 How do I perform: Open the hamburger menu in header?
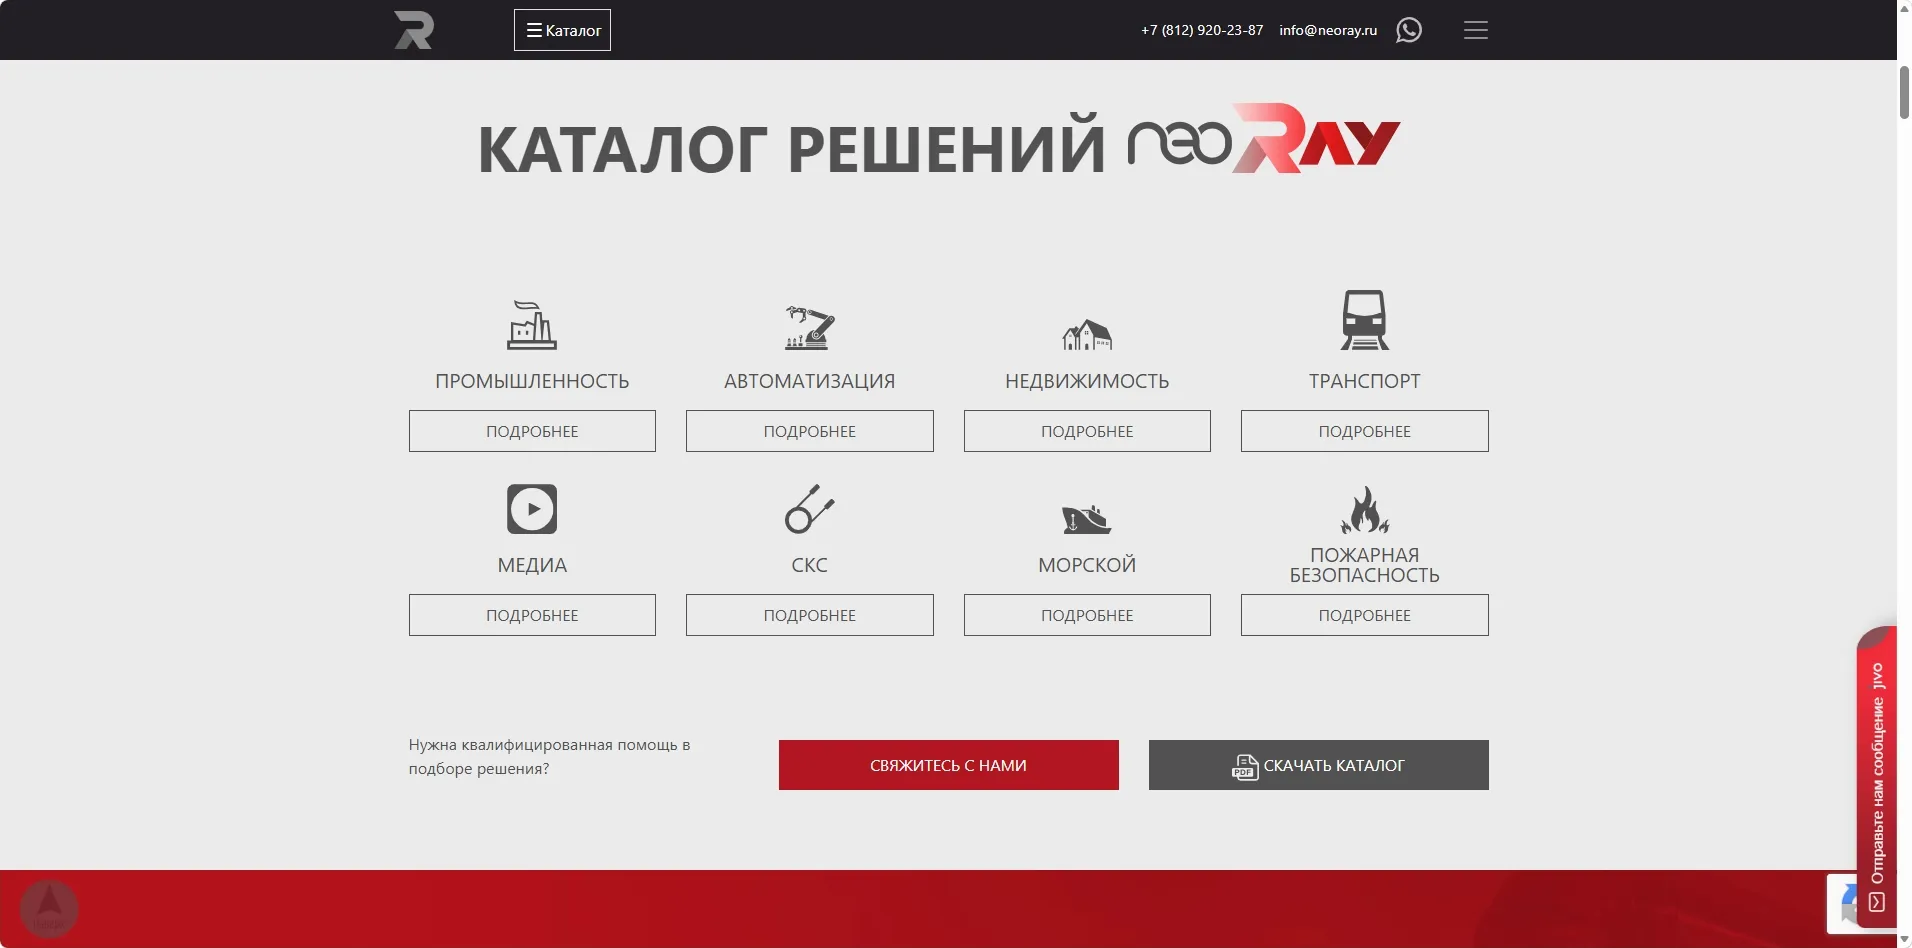tap(1476, 30)
